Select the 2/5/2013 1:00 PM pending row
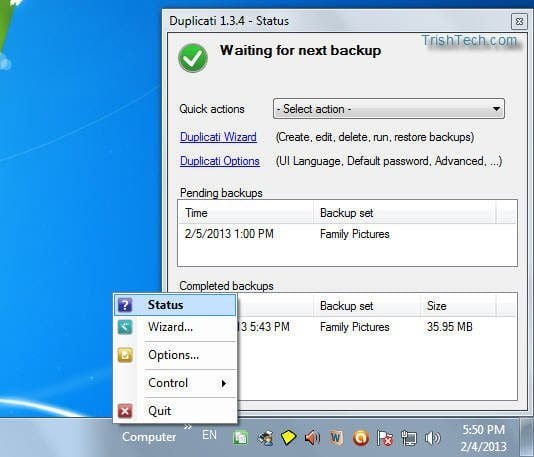 click(347, 234)
